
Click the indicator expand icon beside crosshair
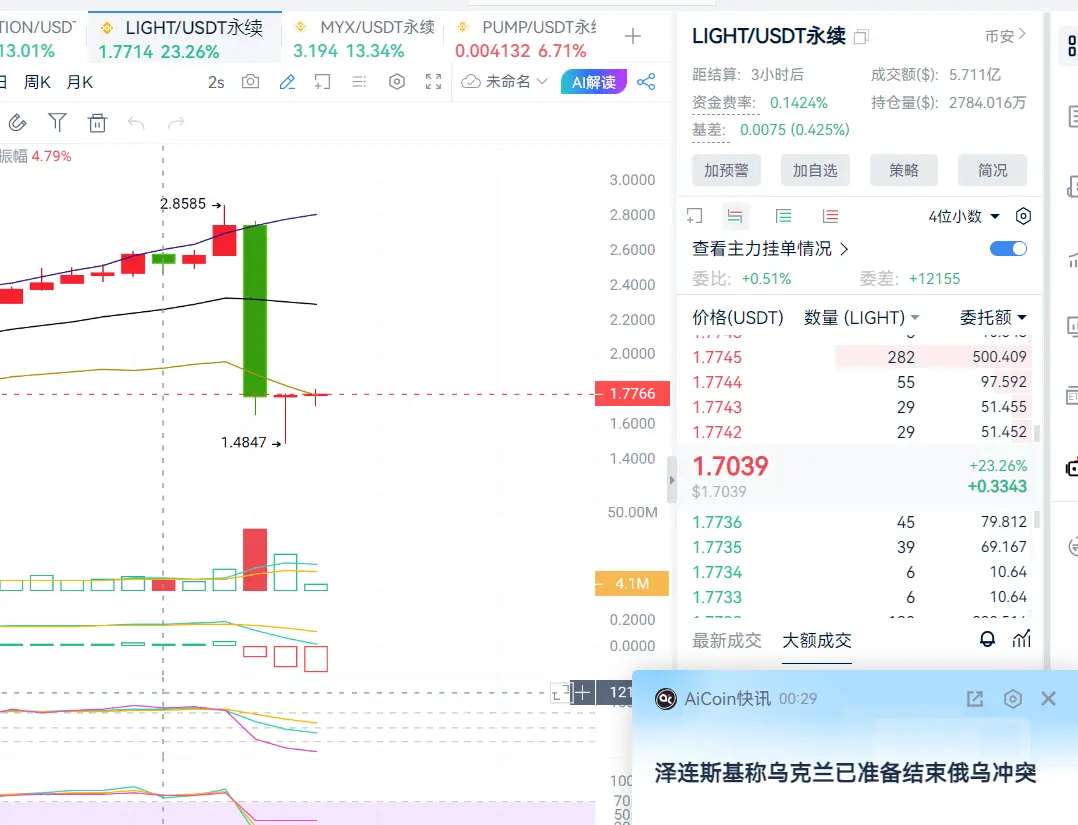click(561, 693)
